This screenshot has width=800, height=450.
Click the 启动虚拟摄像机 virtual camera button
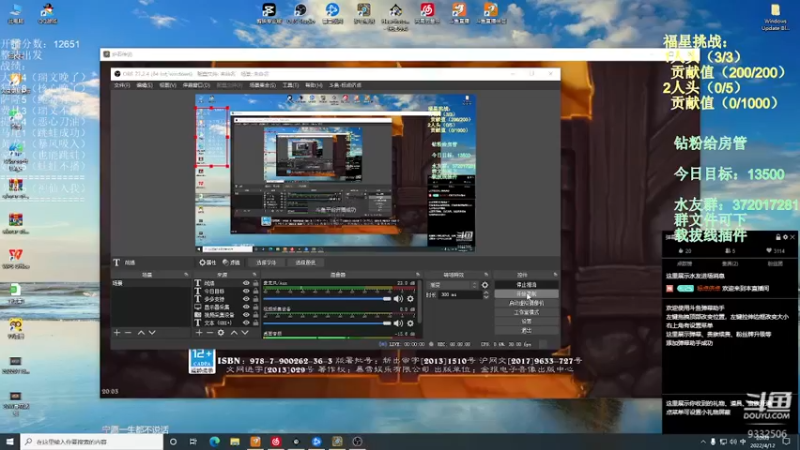coord(527,303)
